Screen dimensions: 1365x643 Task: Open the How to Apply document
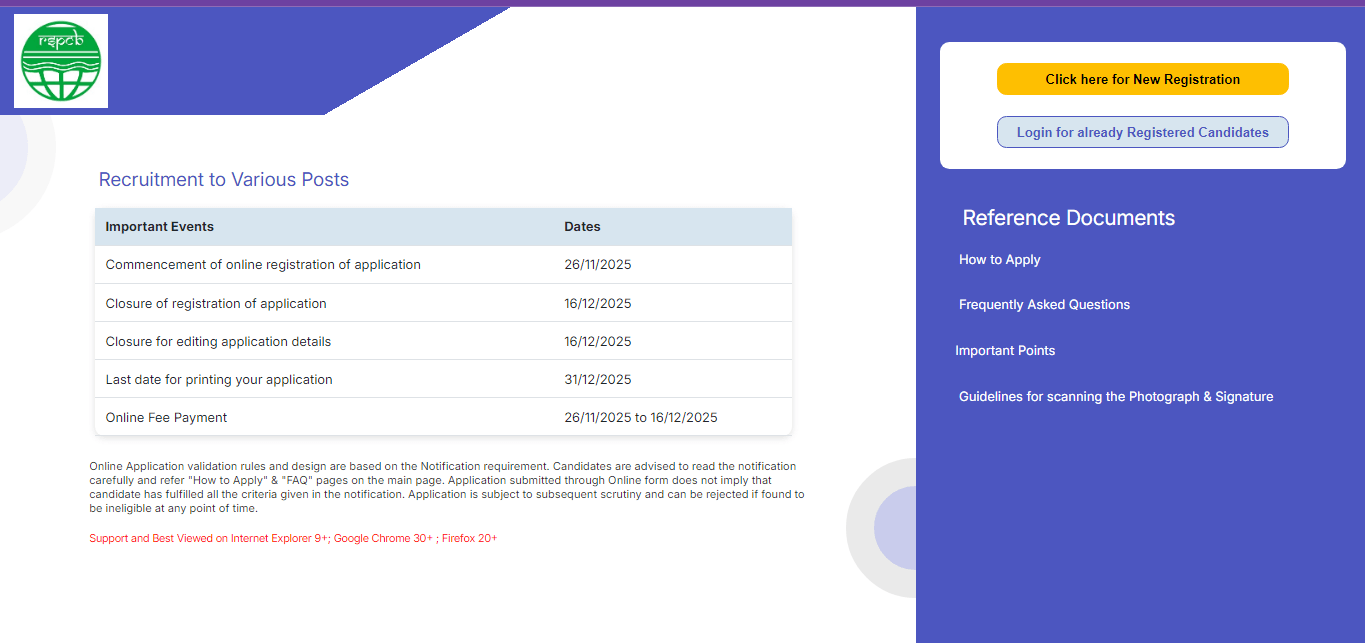point(999,259)
